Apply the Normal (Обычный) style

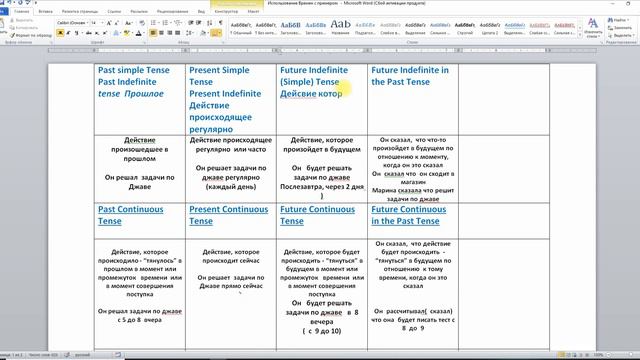241,28
